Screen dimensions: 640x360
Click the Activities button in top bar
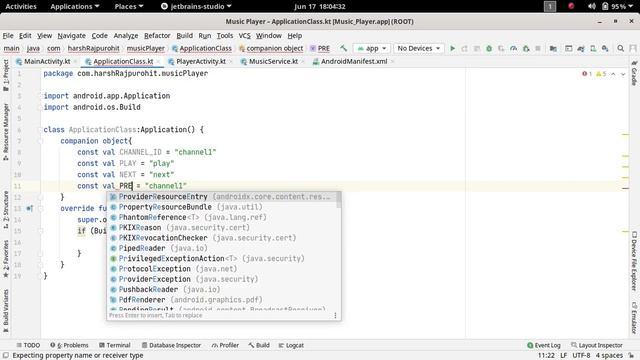tap(21, 7)
